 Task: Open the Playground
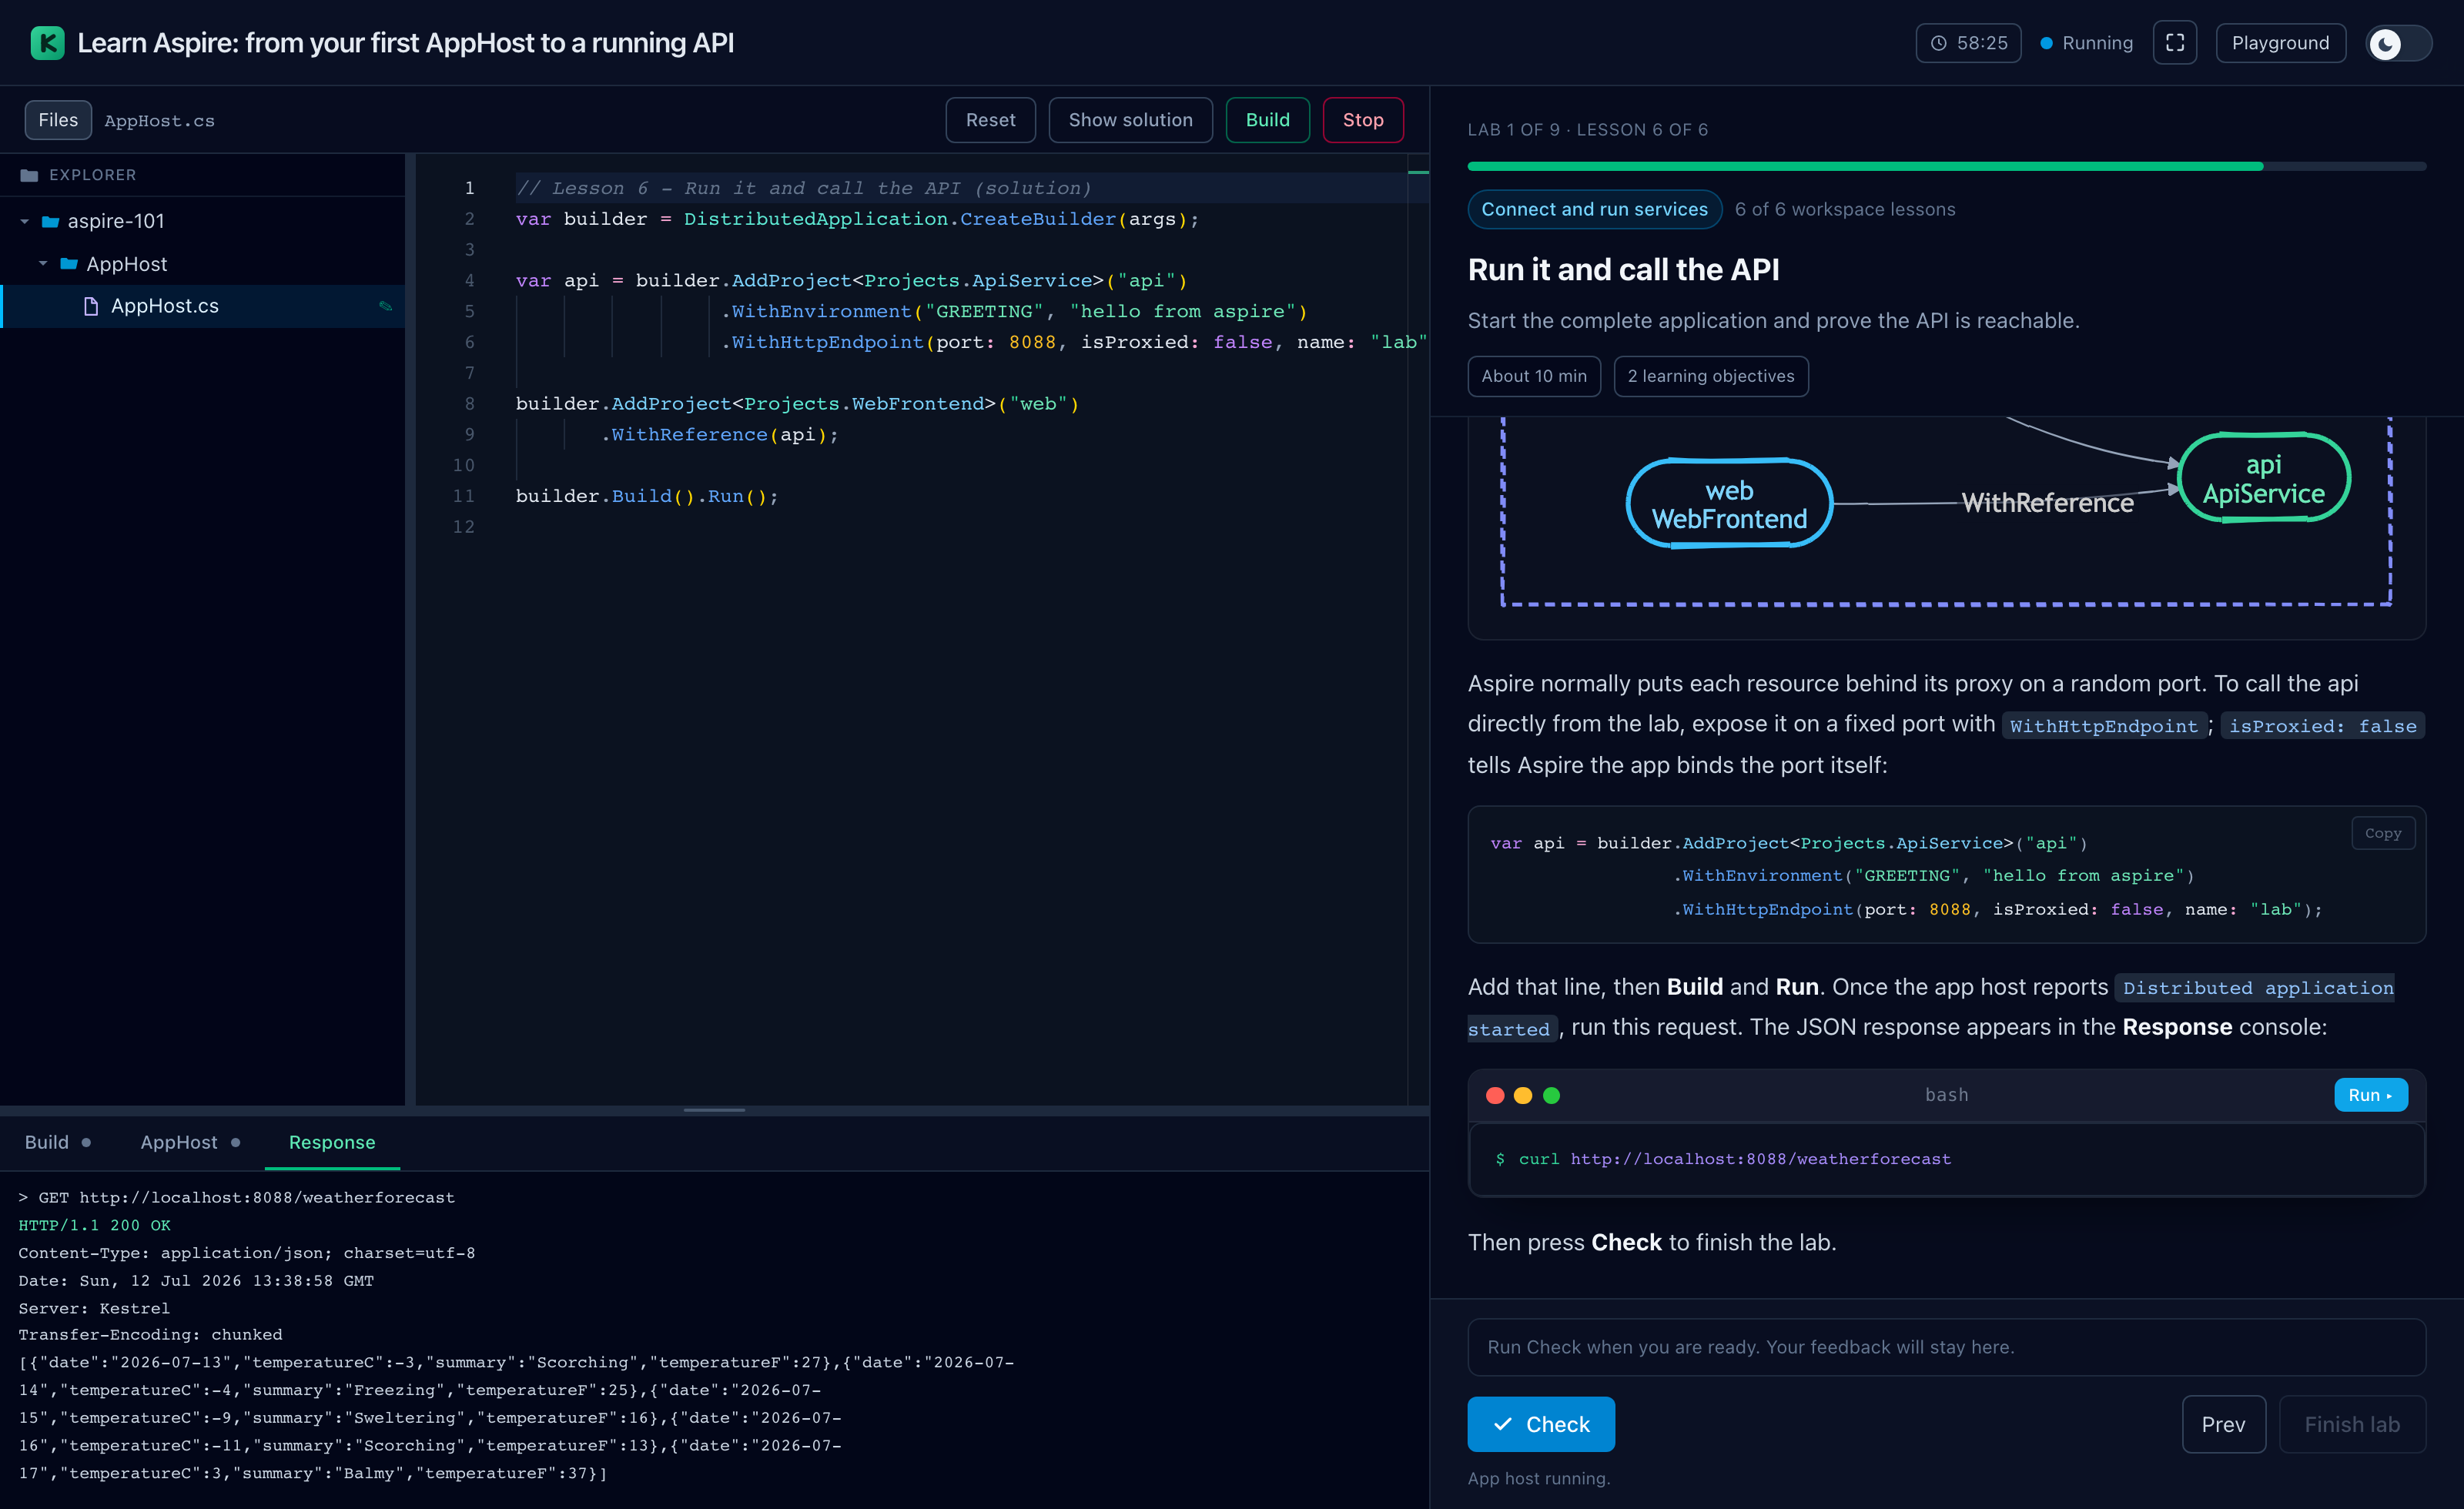(x=2280, y=43)
